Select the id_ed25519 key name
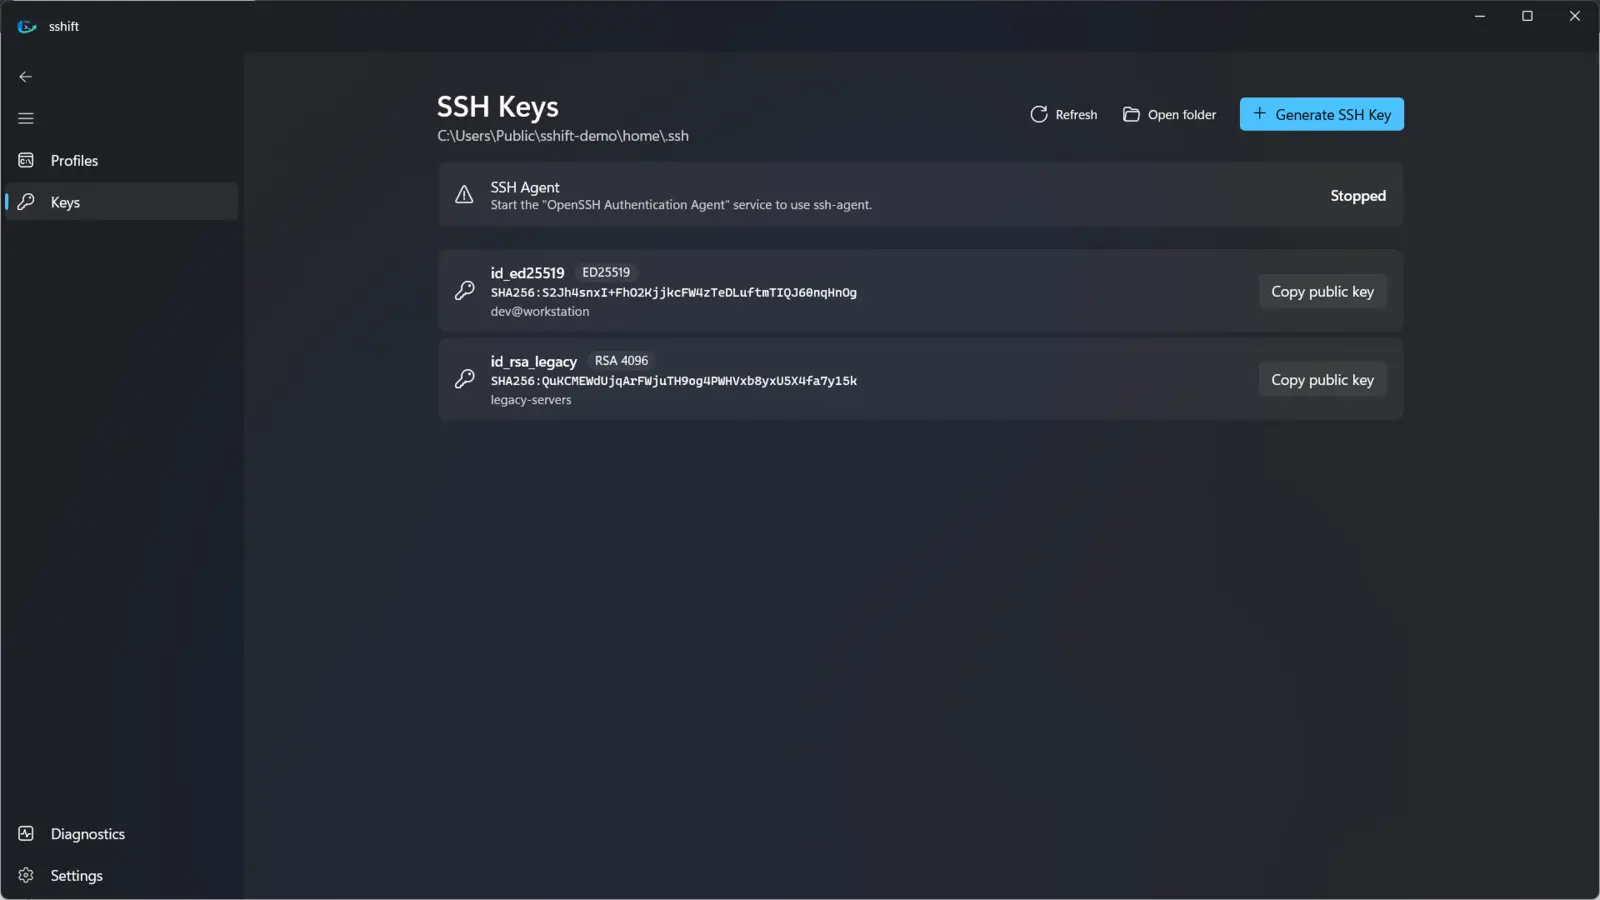Viewport: 1600px width, 900px height. tap(527, 273)
